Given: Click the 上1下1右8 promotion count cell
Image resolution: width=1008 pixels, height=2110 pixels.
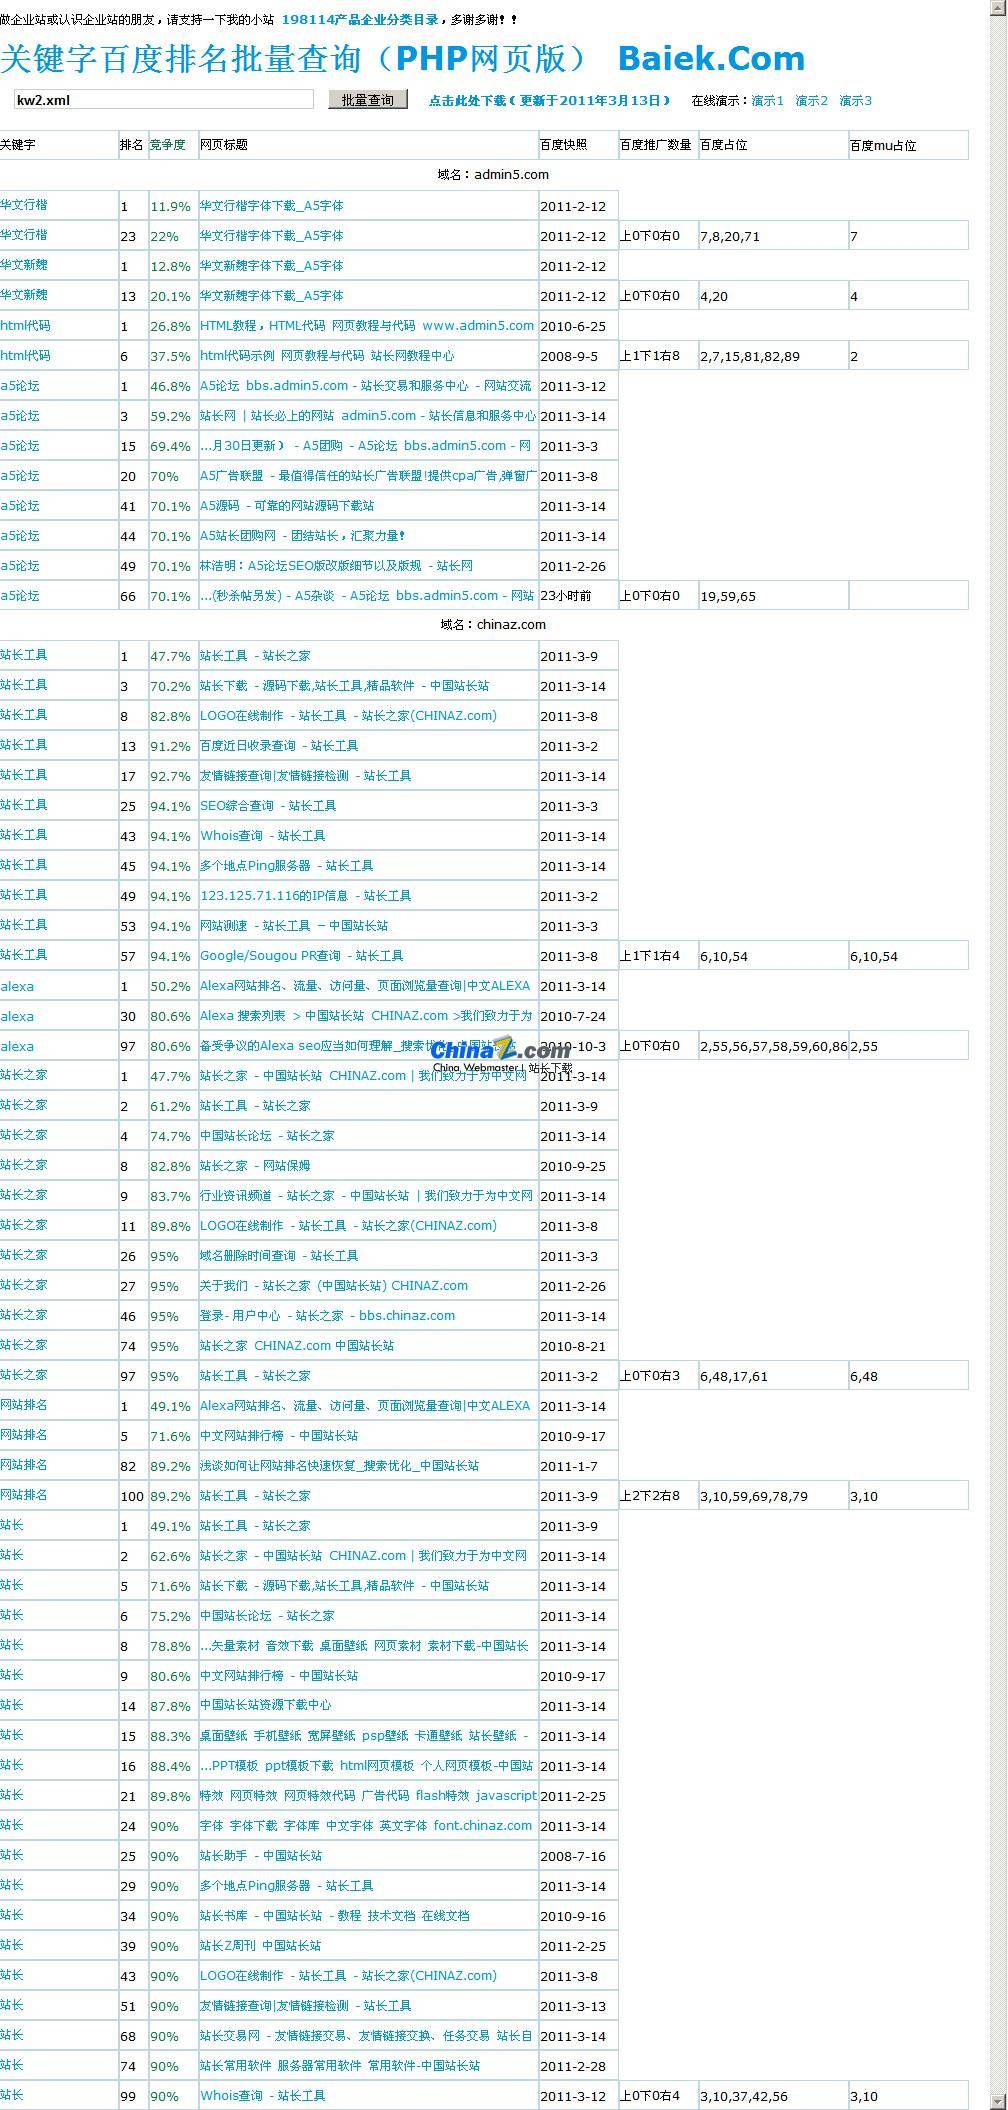Looking at the screenshot, I should click(x=658, y=355).
